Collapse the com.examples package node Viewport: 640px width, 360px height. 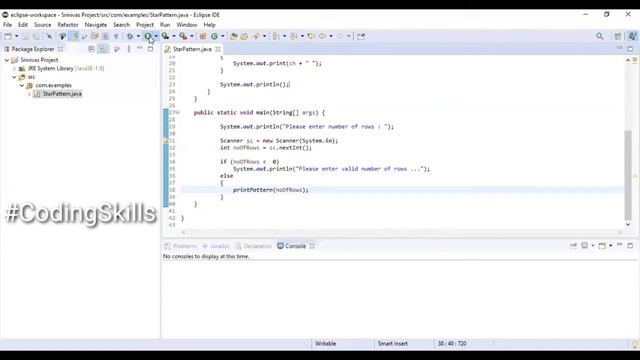(22, 86)
